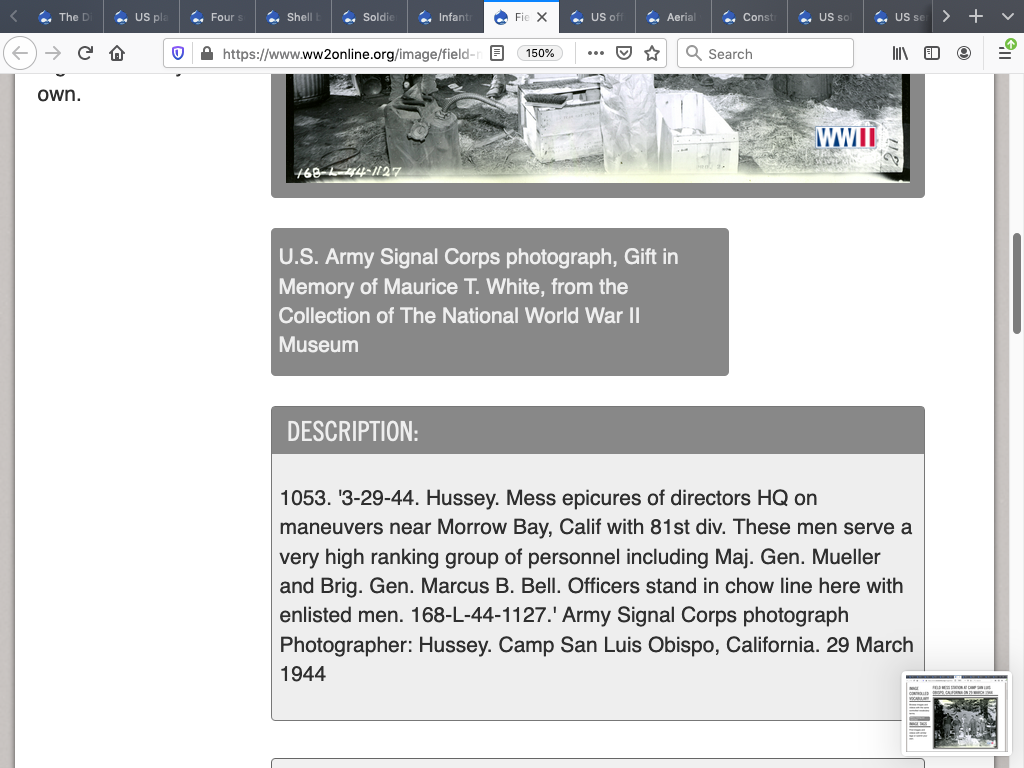Save page to Pocket
The image size is (1024, 768).
624,54
